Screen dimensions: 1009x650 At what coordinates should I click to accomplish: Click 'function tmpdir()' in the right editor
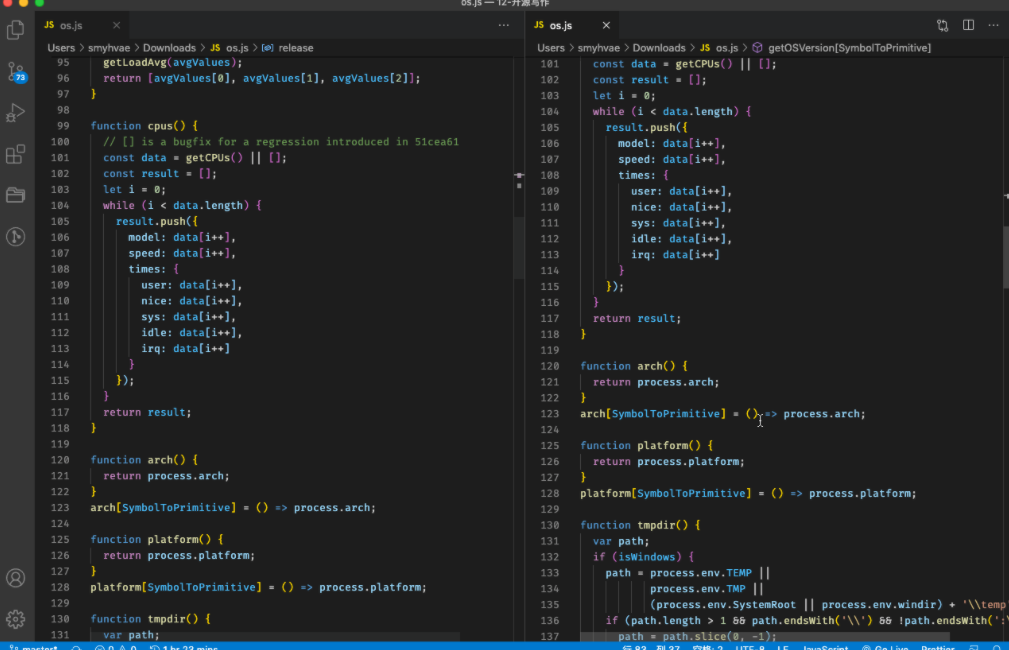pos(634,525)
